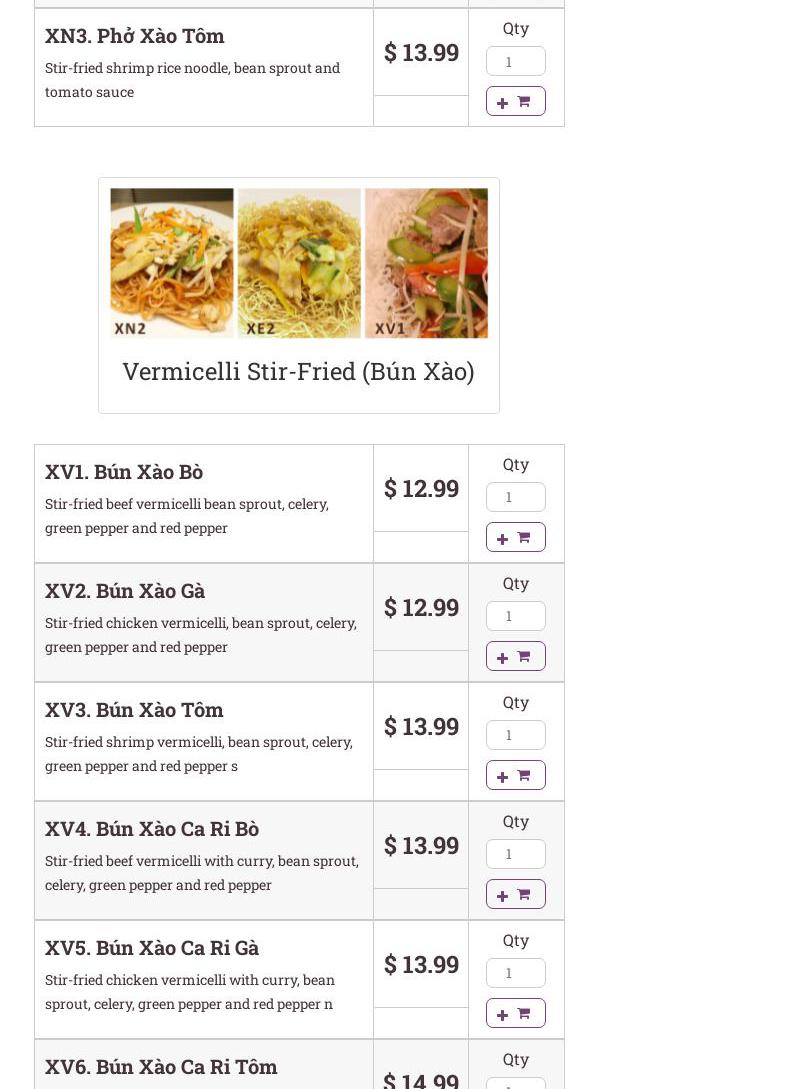Open the XV1. Bún Xào Bò item title
Image resolution: width=785 pixels, height=1089 pixels.
(x=124, y=472)
